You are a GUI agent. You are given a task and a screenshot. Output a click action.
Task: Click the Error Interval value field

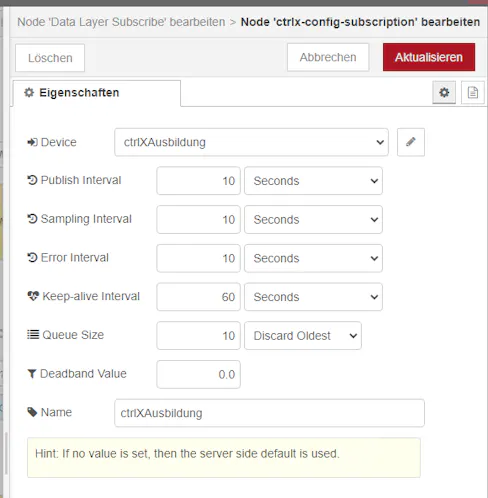coord(198,258)
